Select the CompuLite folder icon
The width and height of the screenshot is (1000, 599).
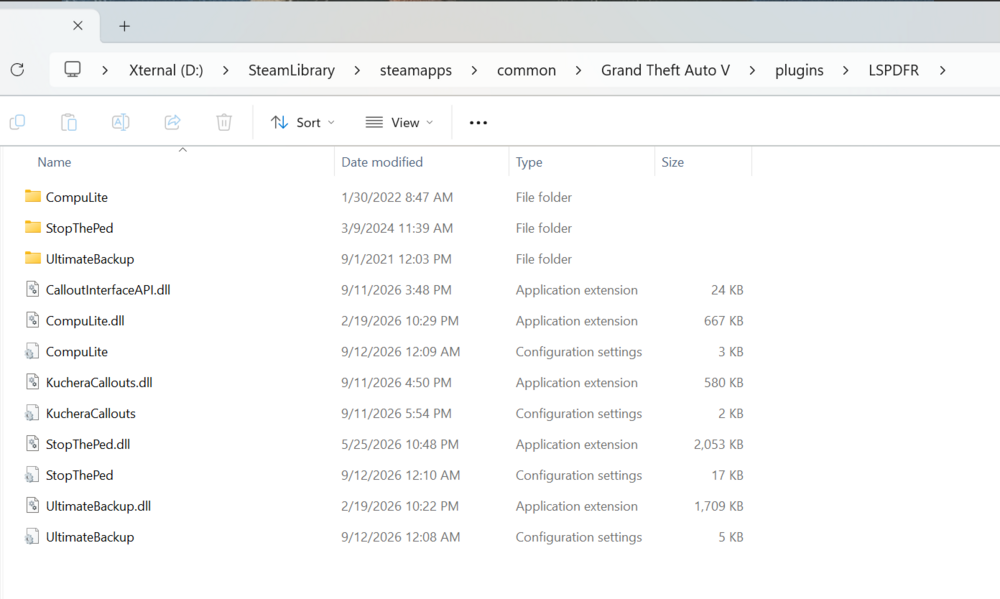[33, 196]
